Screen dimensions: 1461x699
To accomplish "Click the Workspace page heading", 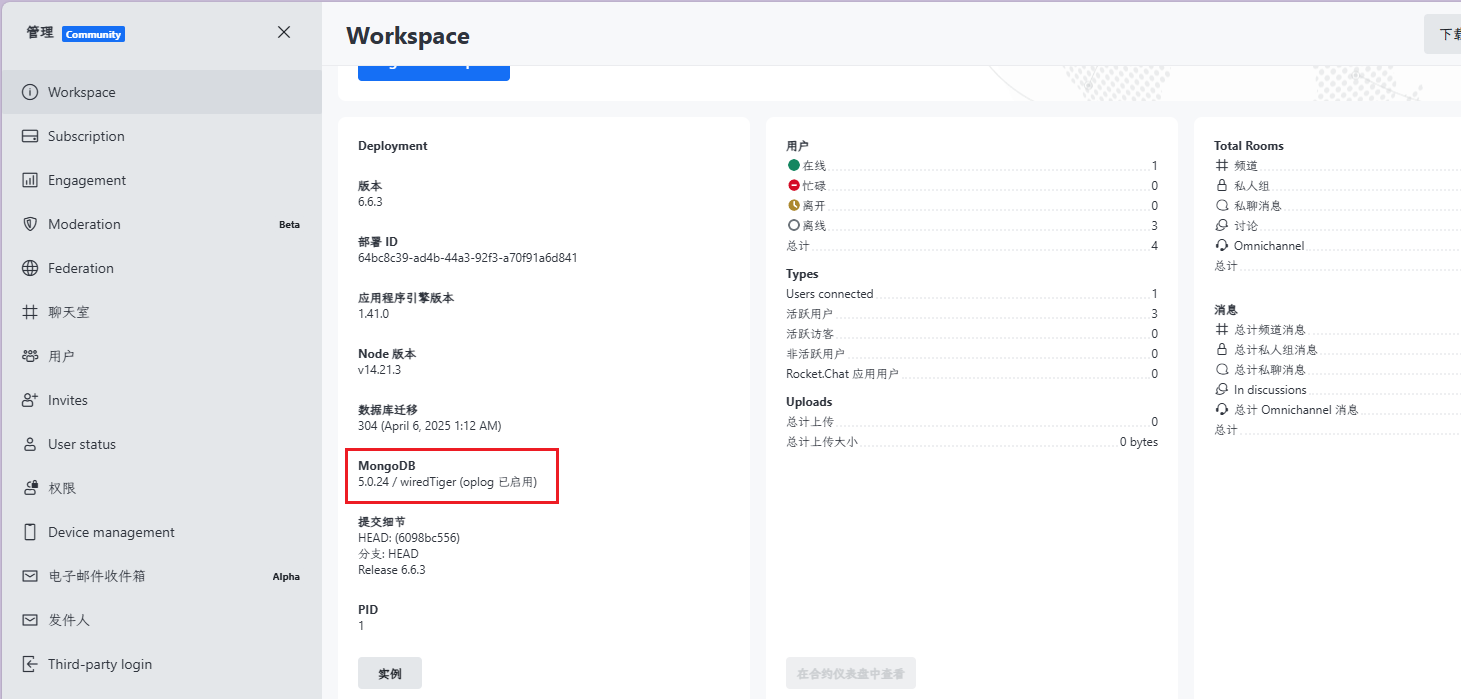I will pyautogui.click(x=408, y=36).
